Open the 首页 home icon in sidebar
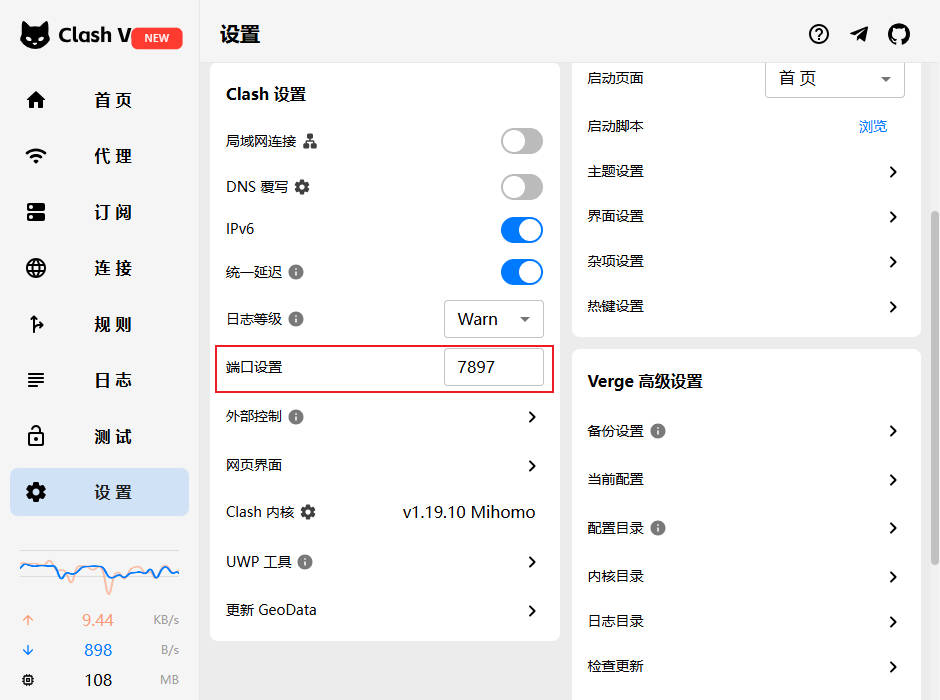Image resolution: width=940 pixels, height=700 pixels. coord(35,100)
